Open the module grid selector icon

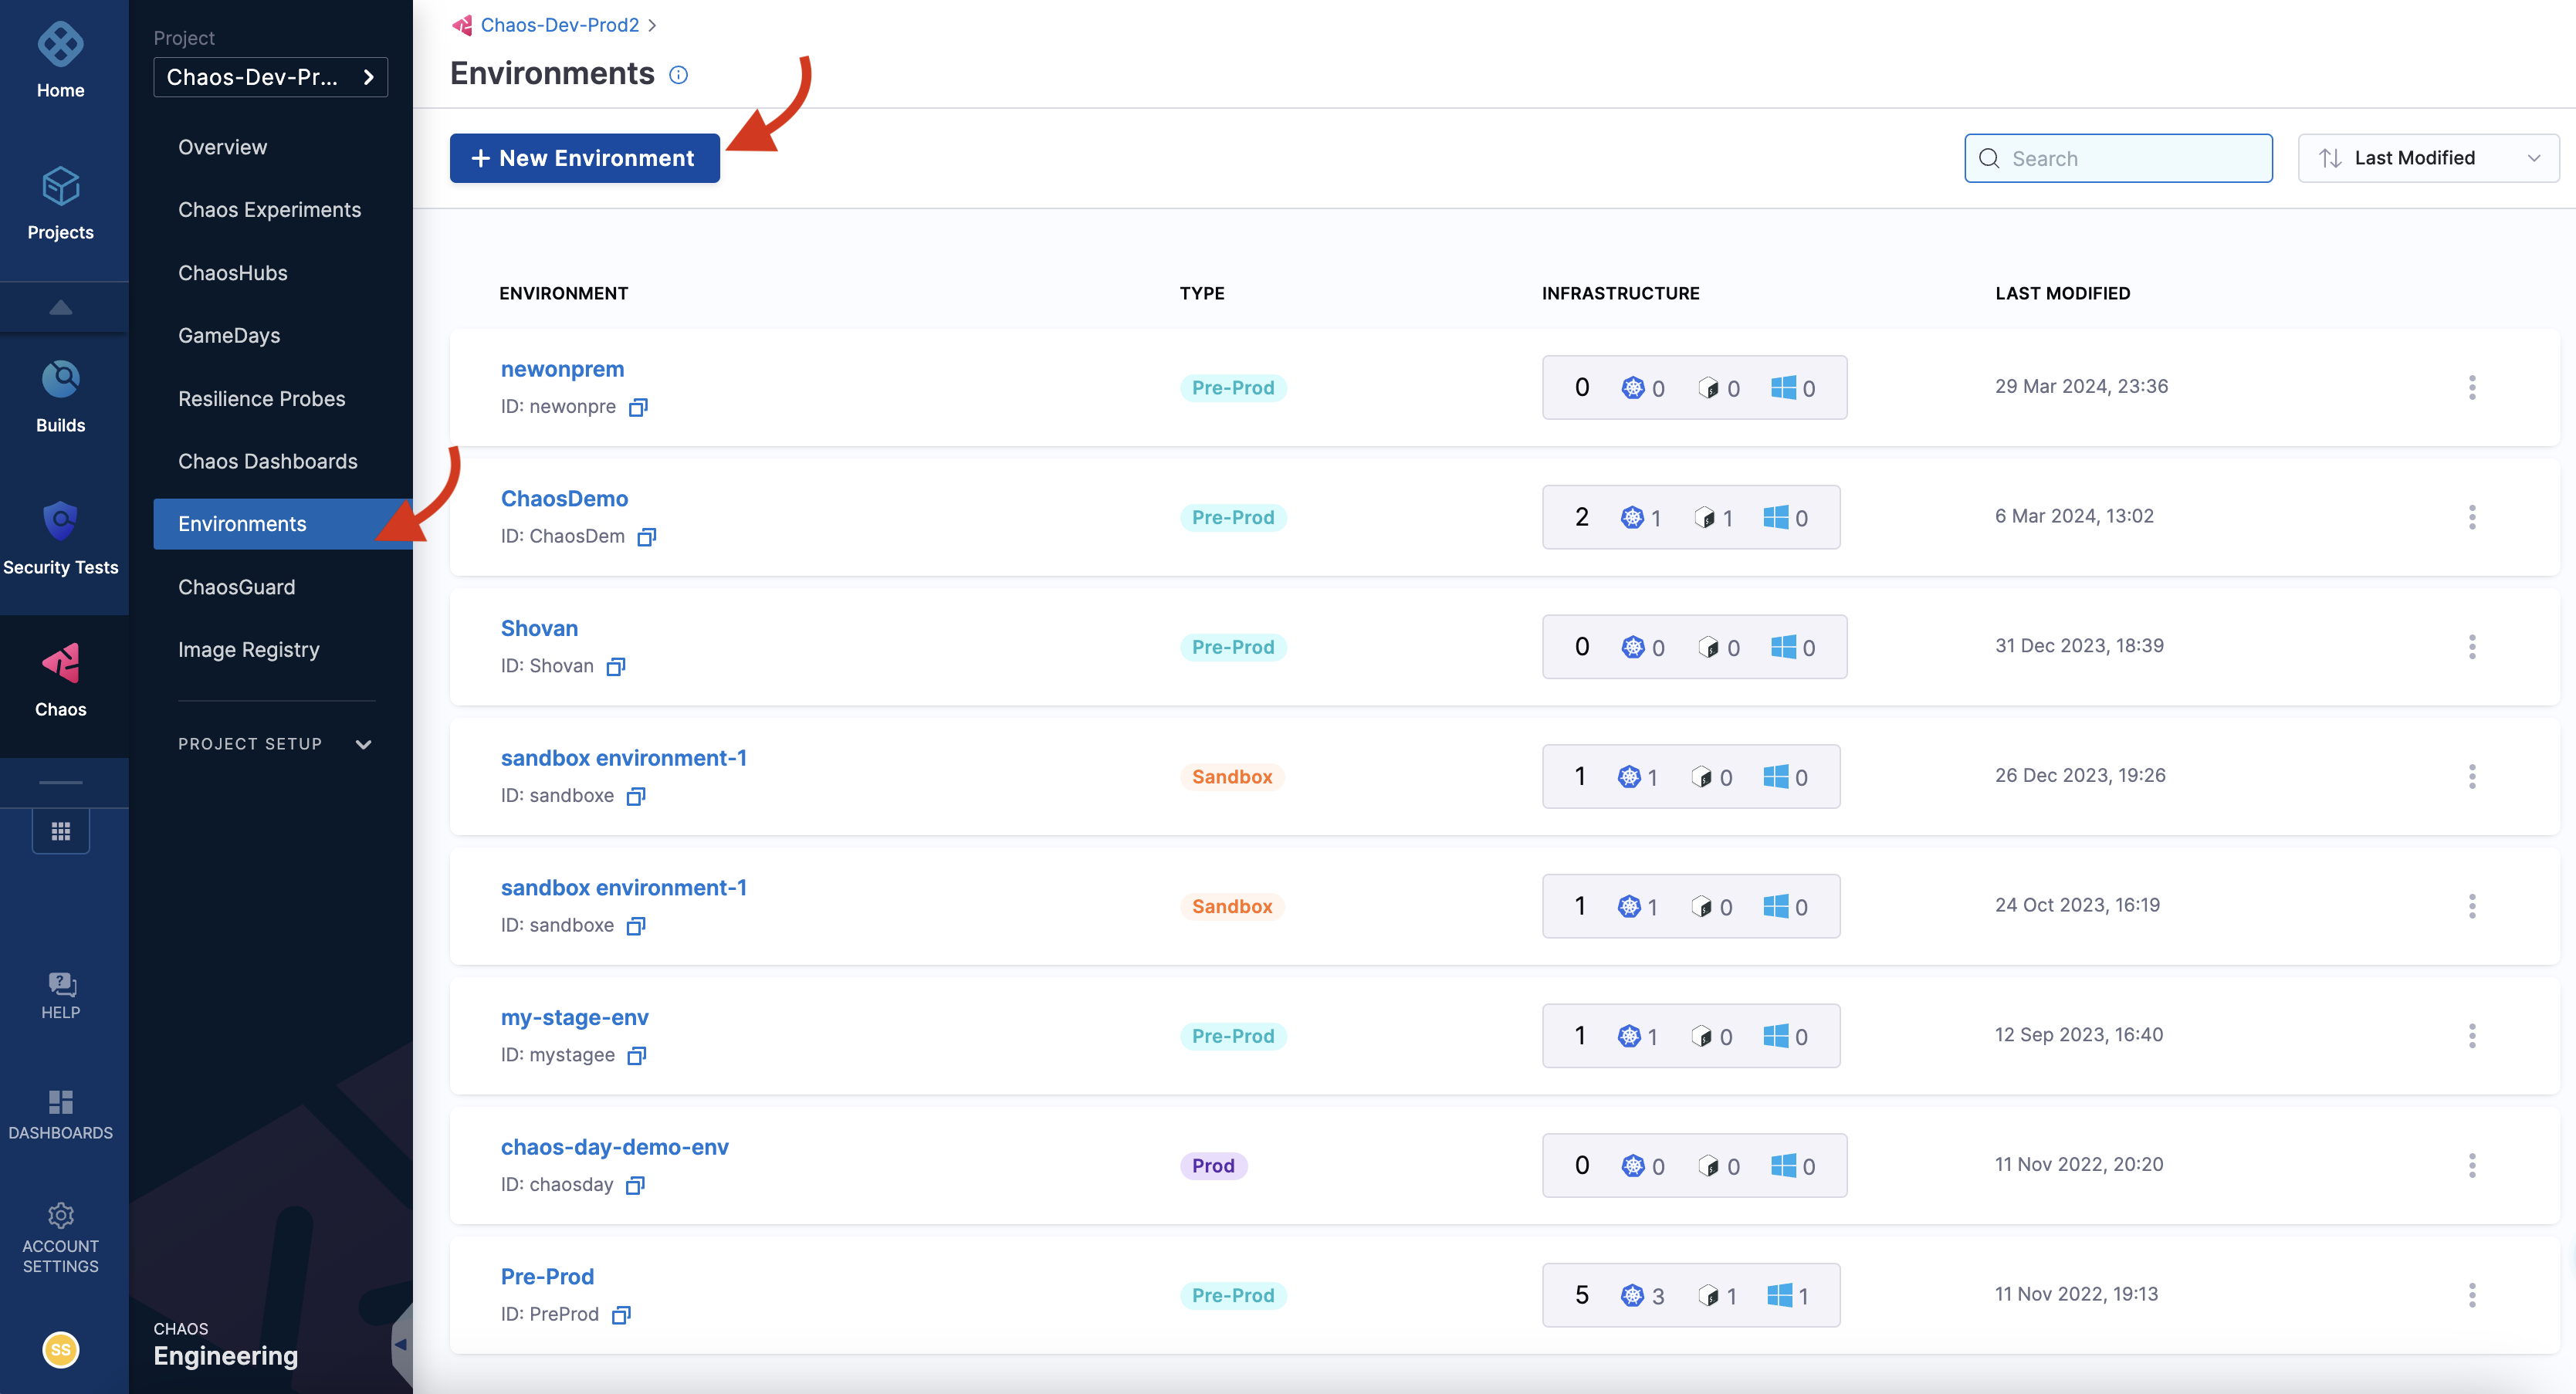click(x=60, y=831)
